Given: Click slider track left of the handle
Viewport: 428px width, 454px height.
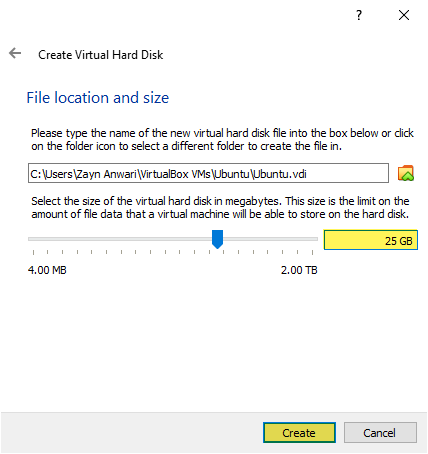Looking at the screenshot, I should point(120,239).
